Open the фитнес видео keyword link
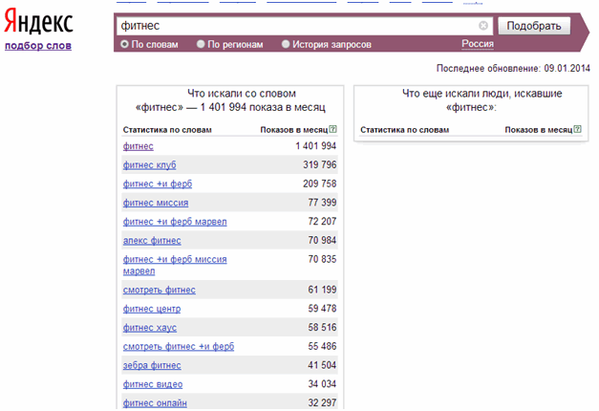Image resolution: width=599 pixels, height=411 pixels. 153,384
